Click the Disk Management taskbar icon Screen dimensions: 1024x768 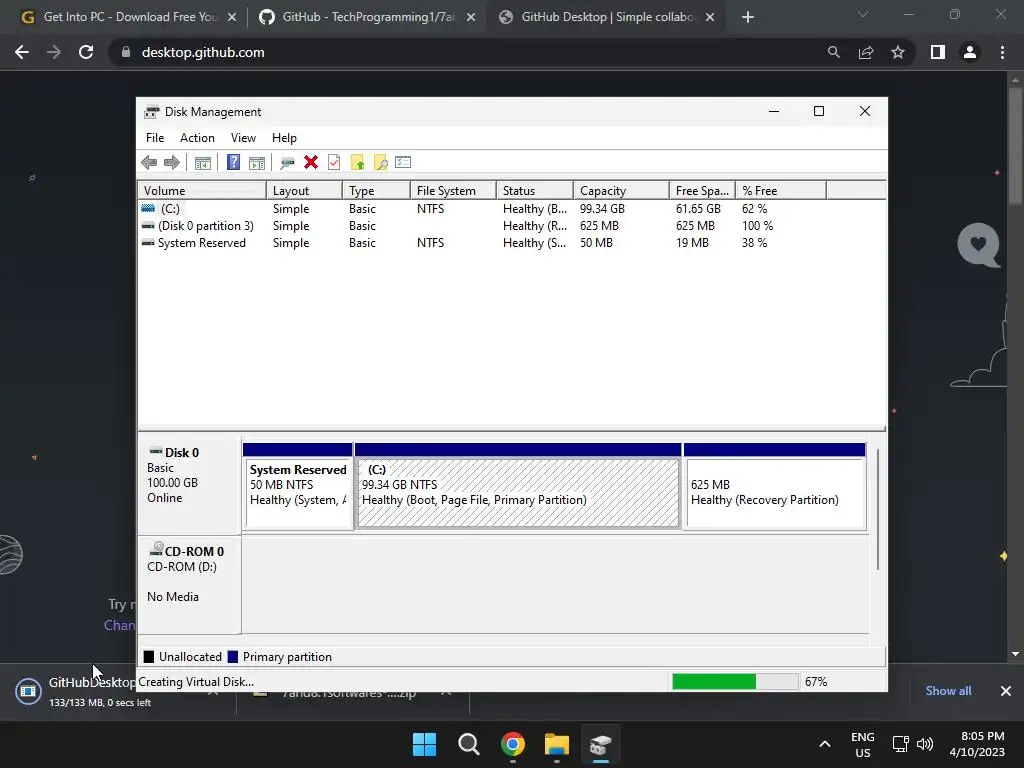point(600,744)
